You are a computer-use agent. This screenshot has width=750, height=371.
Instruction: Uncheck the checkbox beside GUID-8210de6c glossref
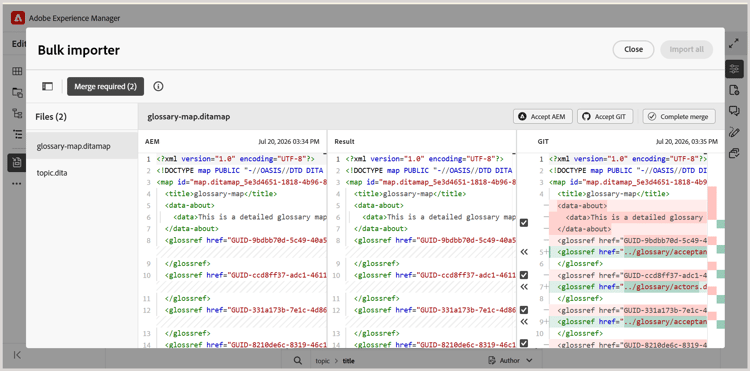point(524,343)
